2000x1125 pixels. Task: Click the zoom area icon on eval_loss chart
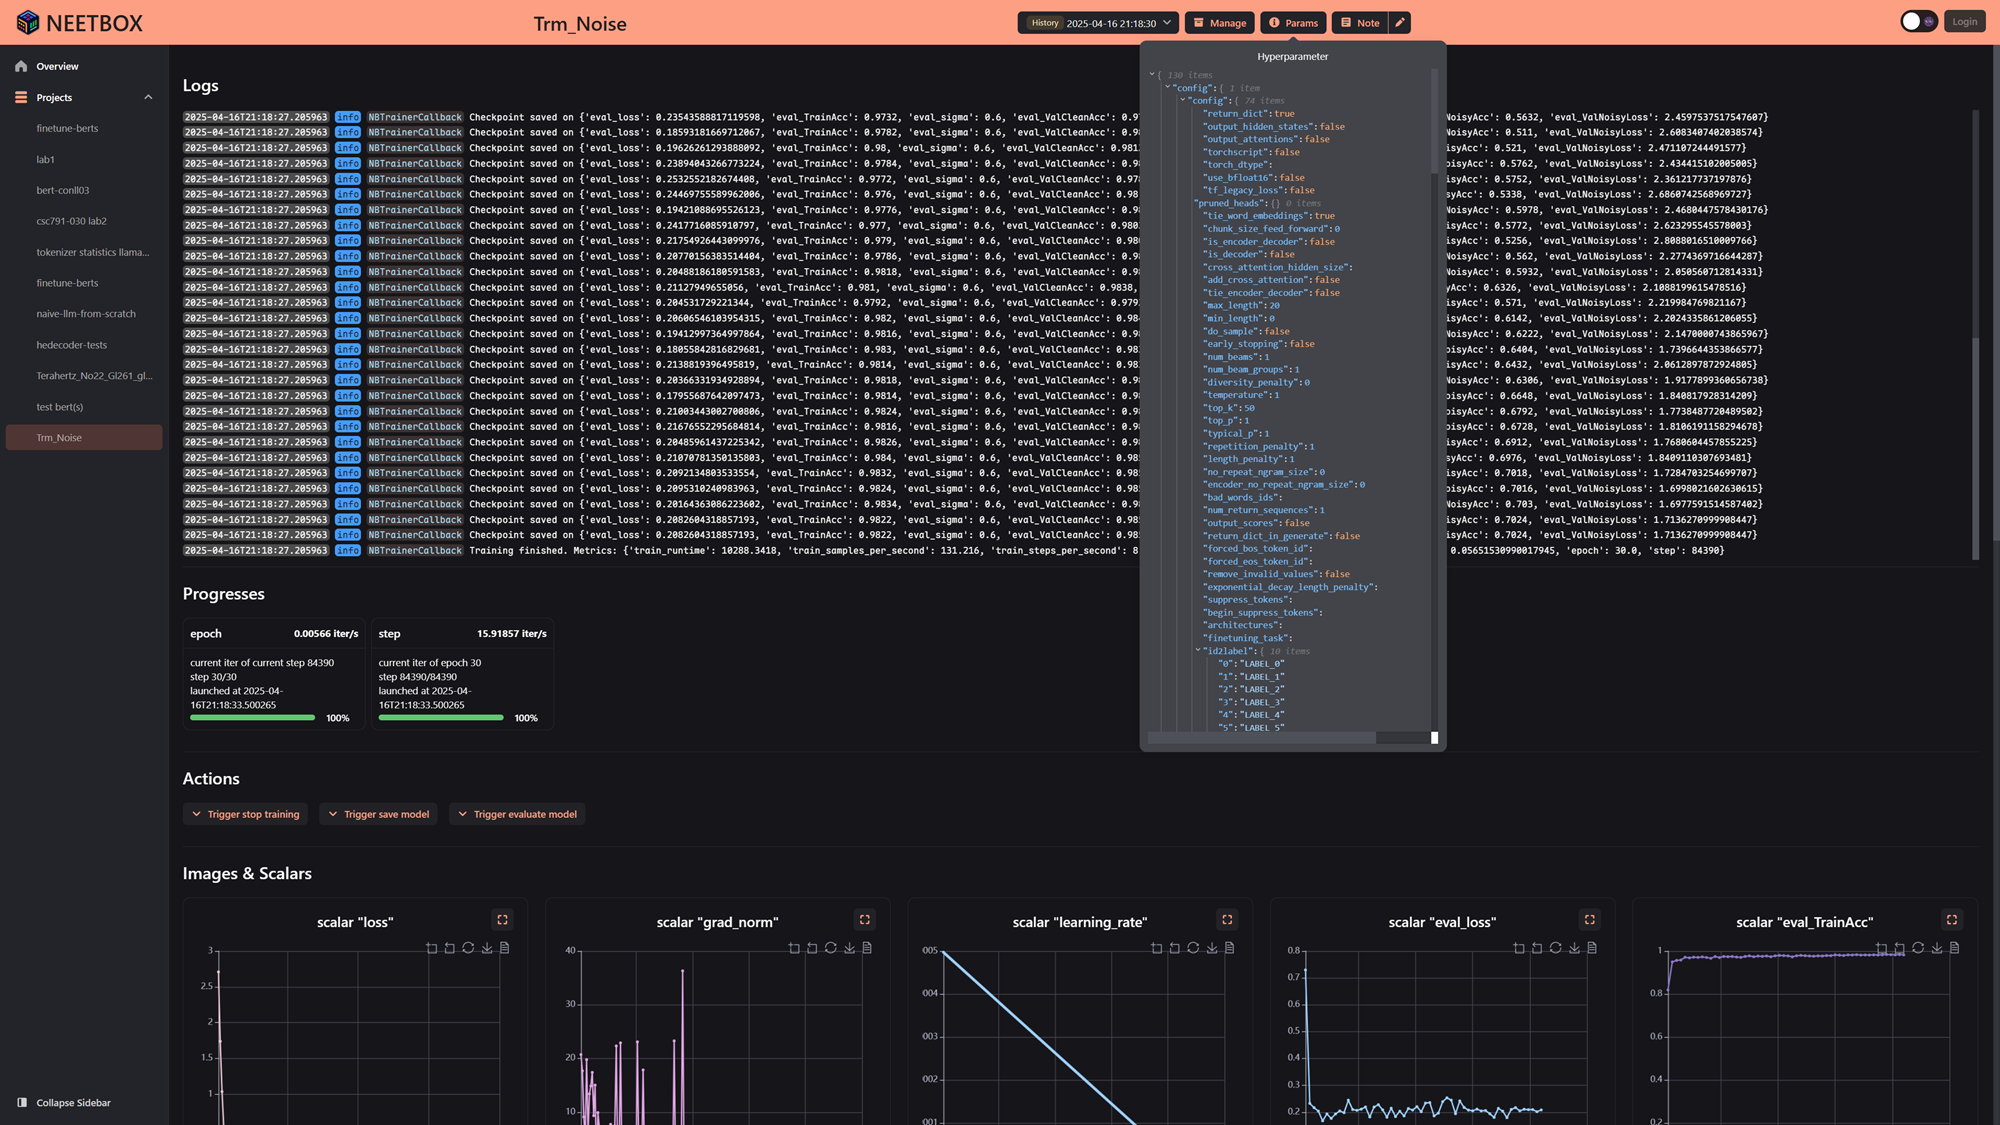tap(1519, 948)
